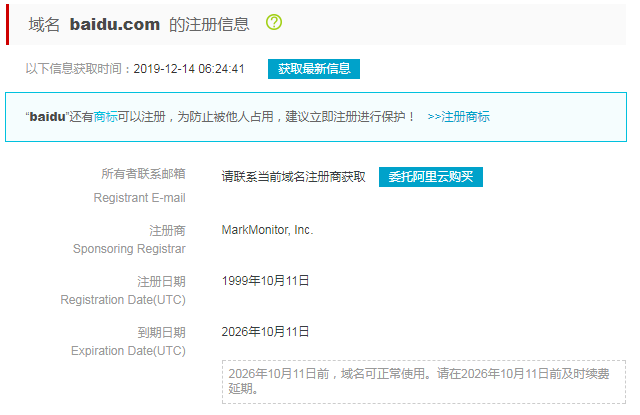Click the 委托阿里云购买 button
This screenshot has width=640, height=415.
[431, 177]
